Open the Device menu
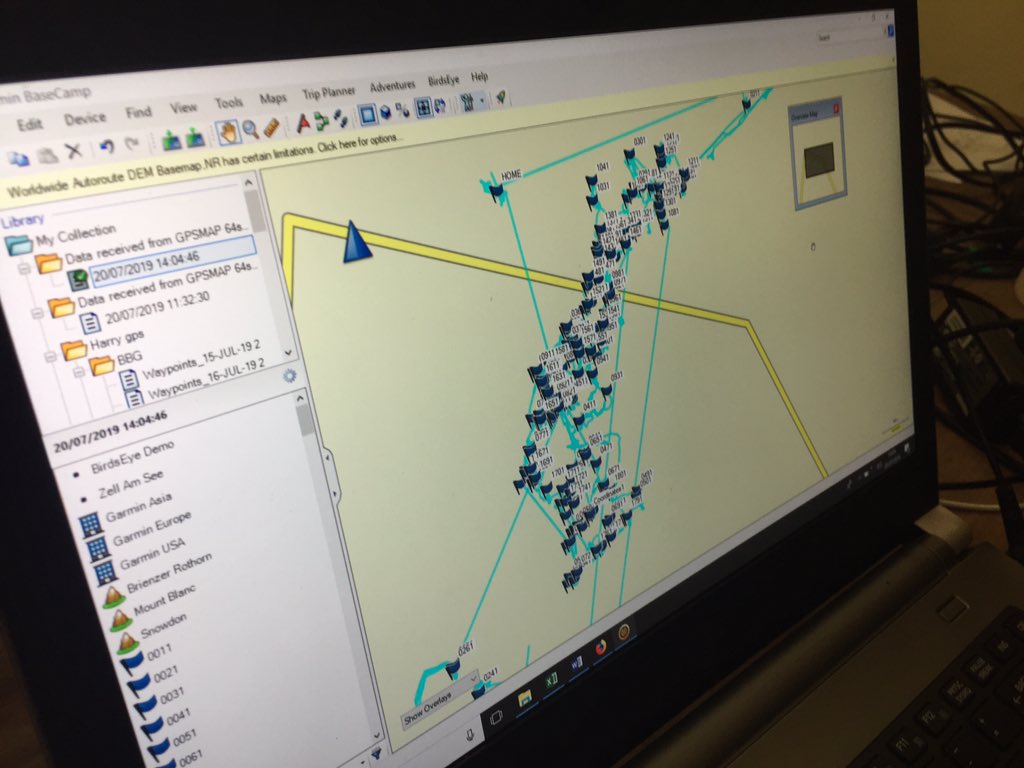Viewport: 1024px width, 768px height. [x=85, y=118]
